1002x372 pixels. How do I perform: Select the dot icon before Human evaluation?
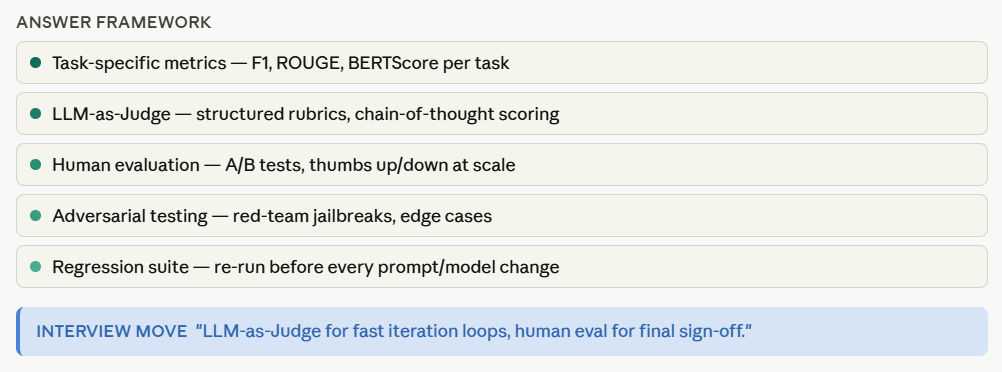tap(36, 165)
